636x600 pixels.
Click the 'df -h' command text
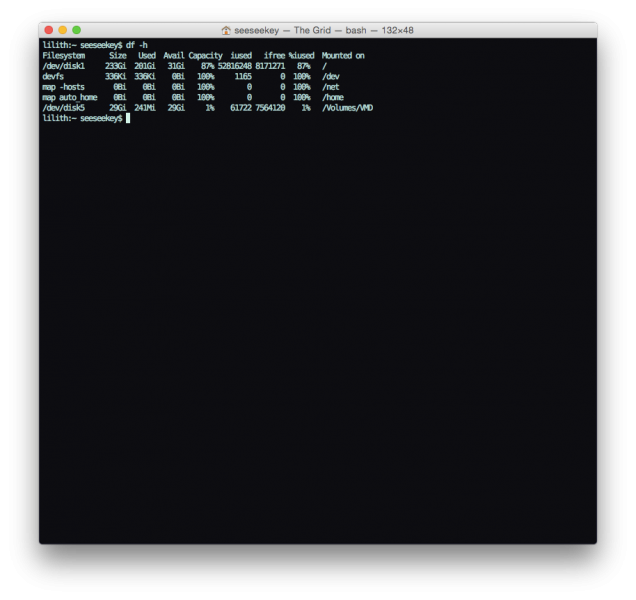pyautogui.click(x=137, y=45)
